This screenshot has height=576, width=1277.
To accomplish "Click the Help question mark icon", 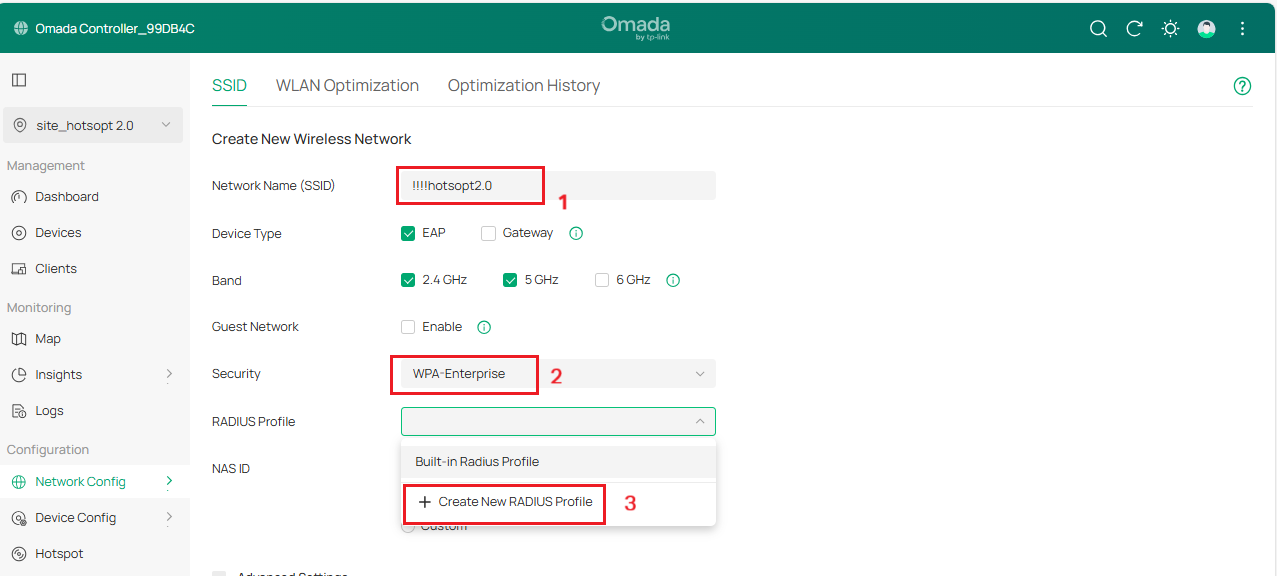I will pos(1242,86).
